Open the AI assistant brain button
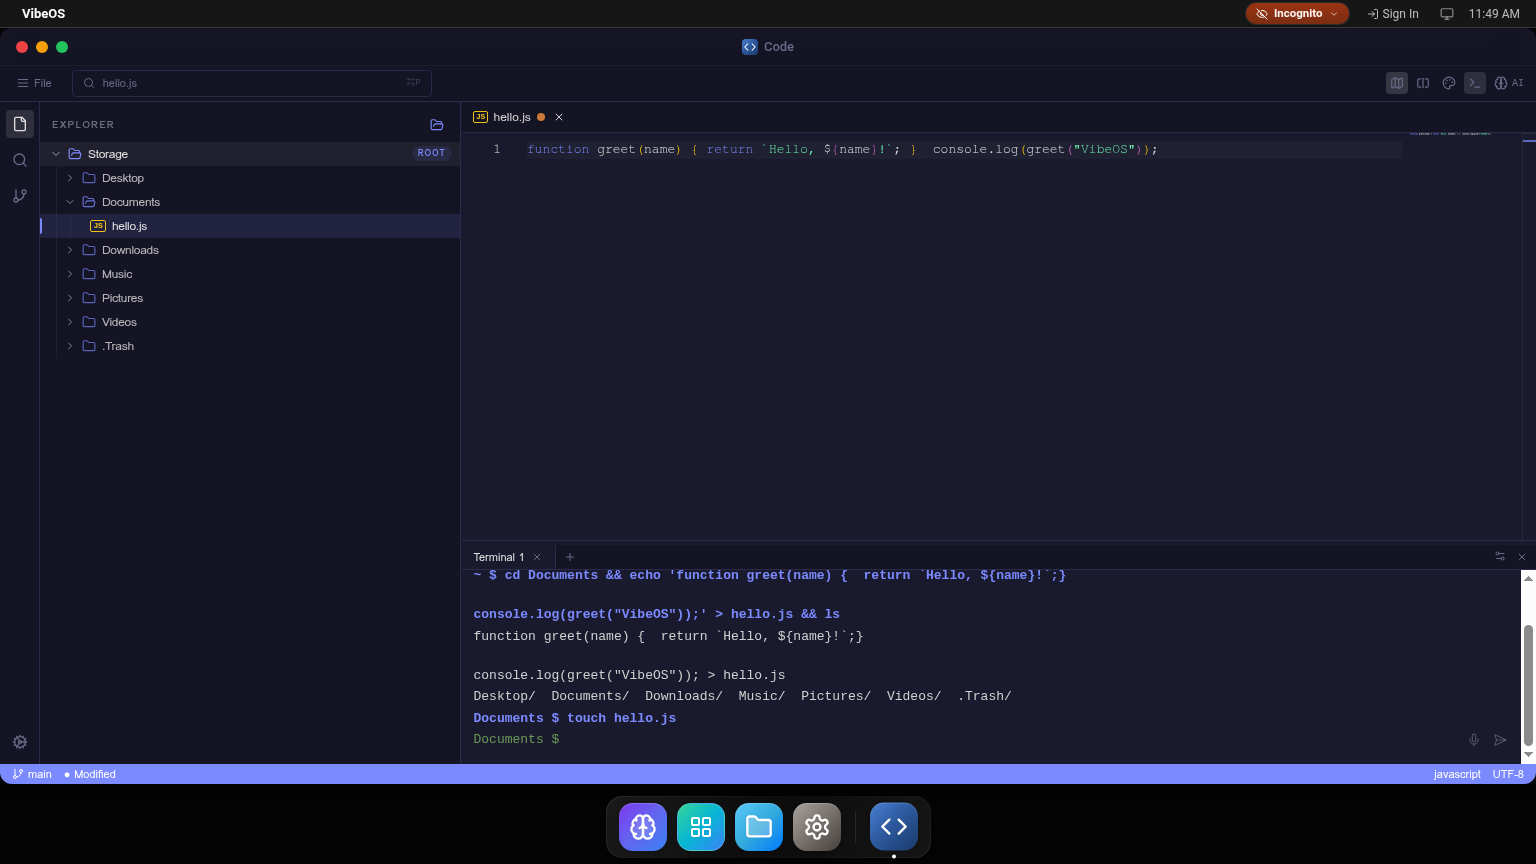1536x864 pixels. click(1509, 83)
